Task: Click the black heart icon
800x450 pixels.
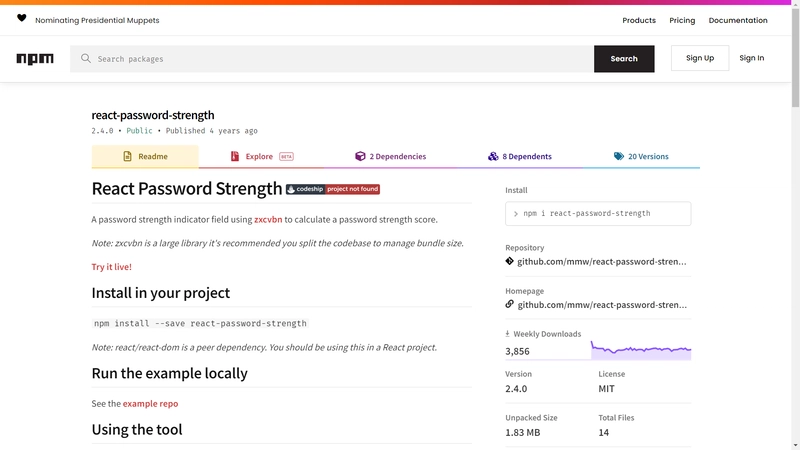Action: coord(22,19)
